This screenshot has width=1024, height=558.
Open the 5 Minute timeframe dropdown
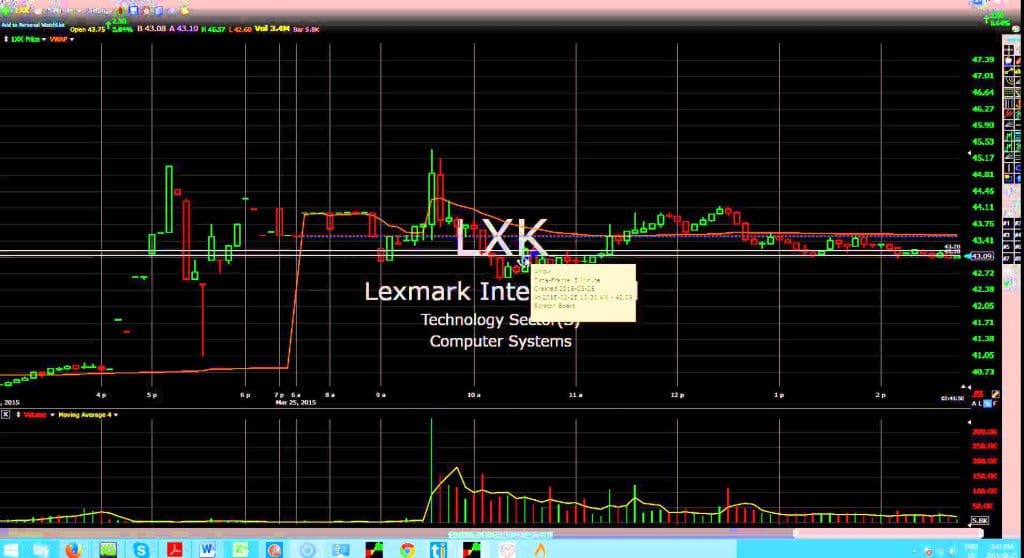tap(64, 11)
